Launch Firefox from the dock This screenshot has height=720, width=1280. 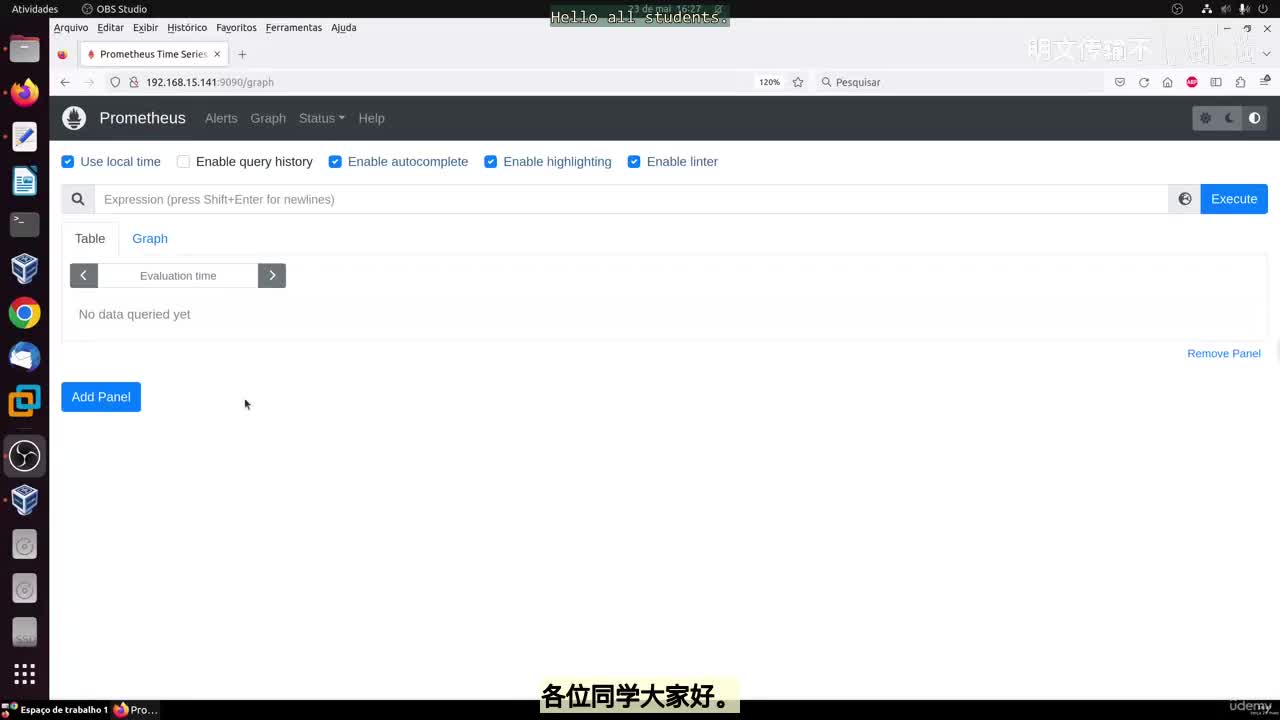(25, 93)
